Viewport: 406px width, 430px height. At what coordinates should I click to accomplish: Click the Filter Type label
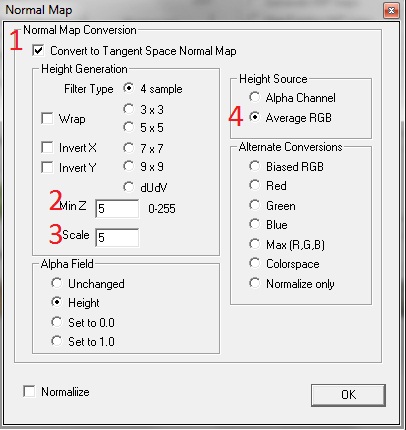point(89,89)
